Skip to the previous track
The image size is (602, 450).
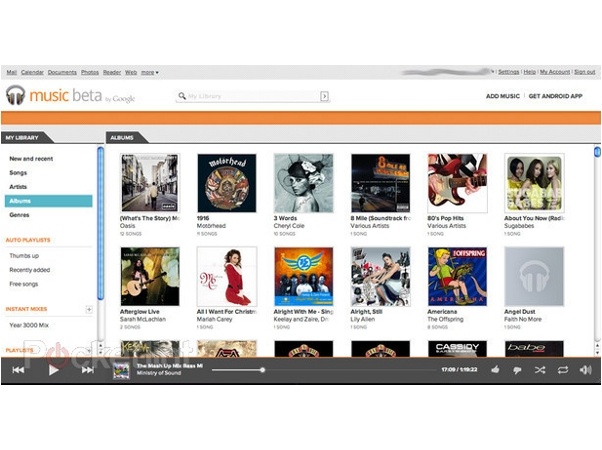point(18,370)
